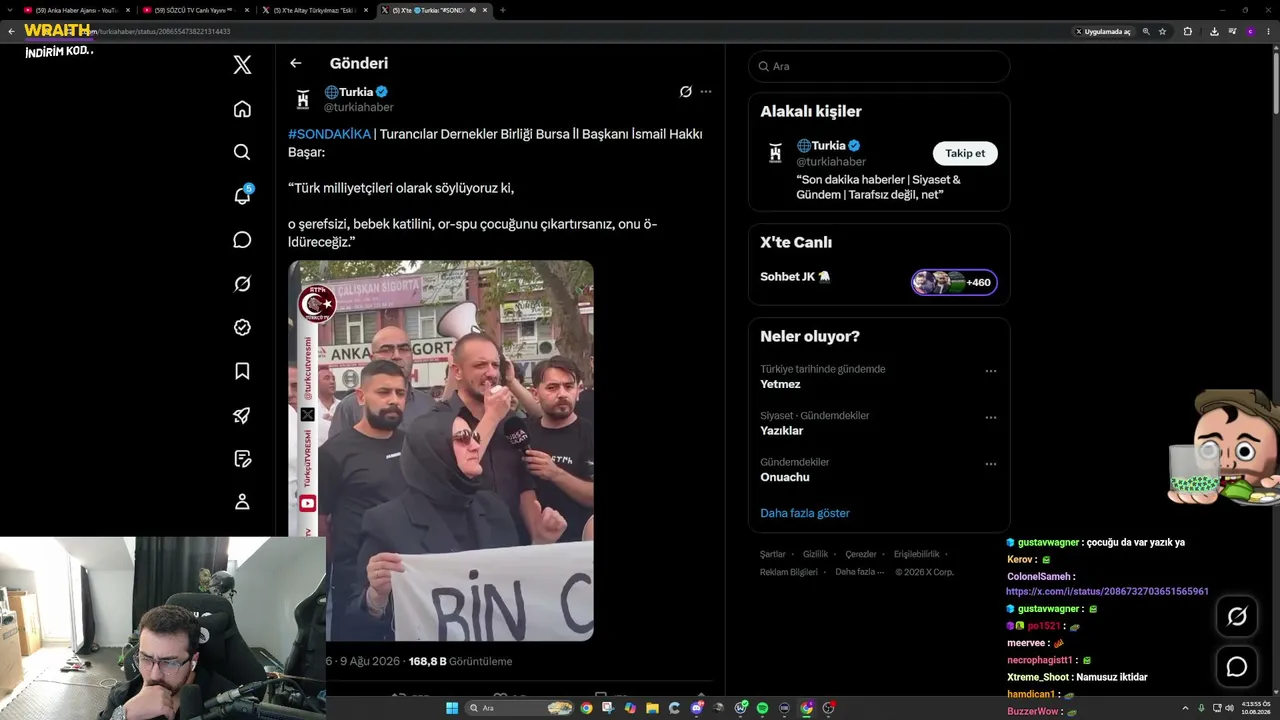Open the post's three-dot more menu

click(x=706, y=92)
